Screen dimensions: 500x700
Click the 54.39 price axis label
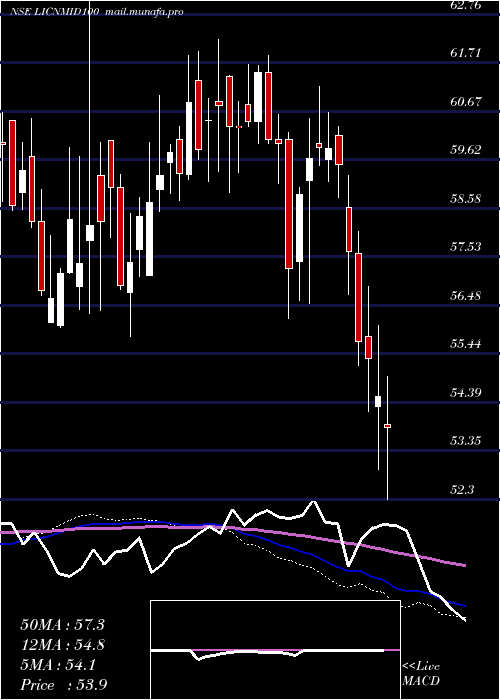click(x=466, y=392)
